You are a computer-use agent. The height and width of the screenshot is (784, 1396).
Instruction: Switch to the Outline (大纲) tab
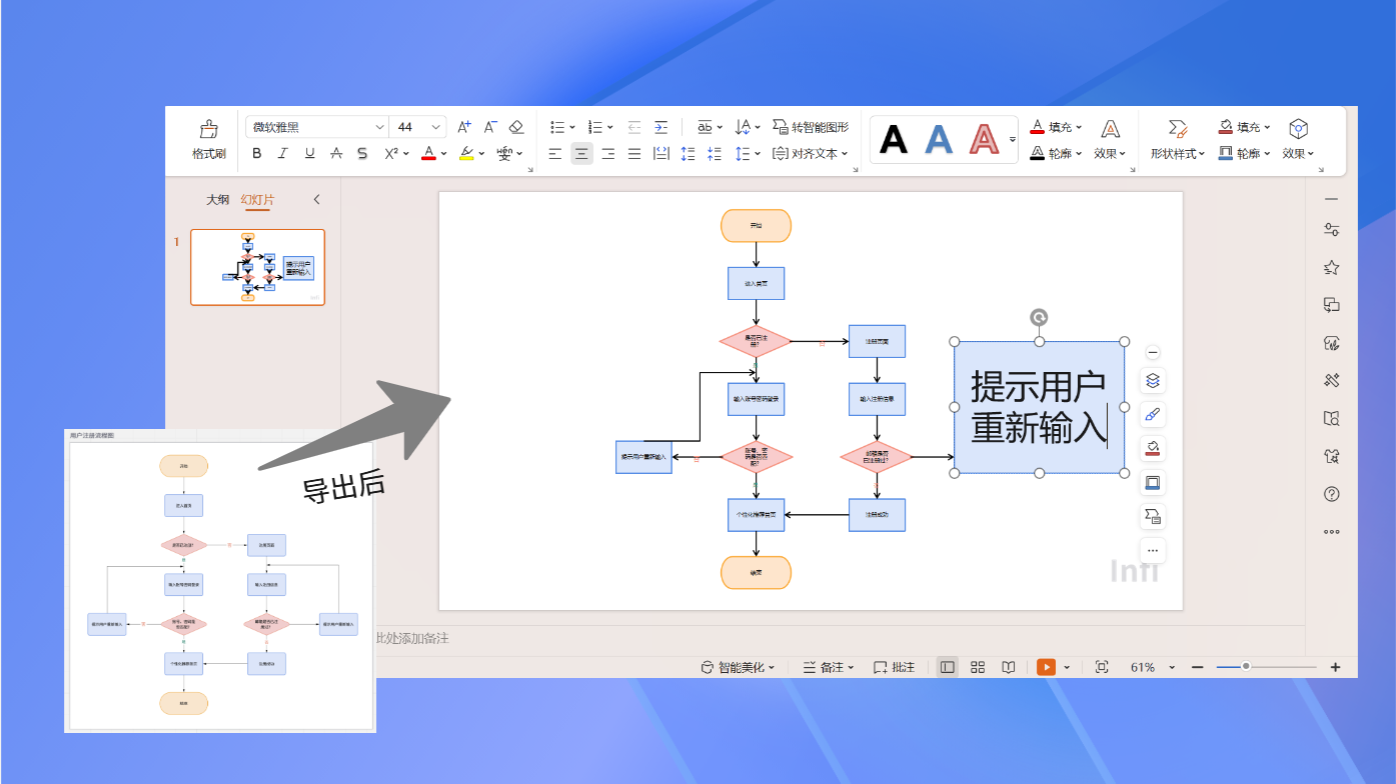(x=218, y=199)
